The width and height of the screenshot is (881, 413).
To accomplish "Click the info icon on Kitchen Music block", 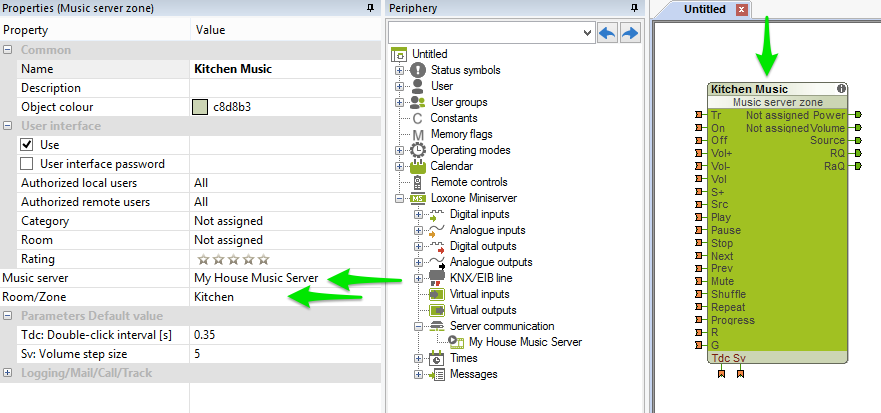I will tap(841, 89).
